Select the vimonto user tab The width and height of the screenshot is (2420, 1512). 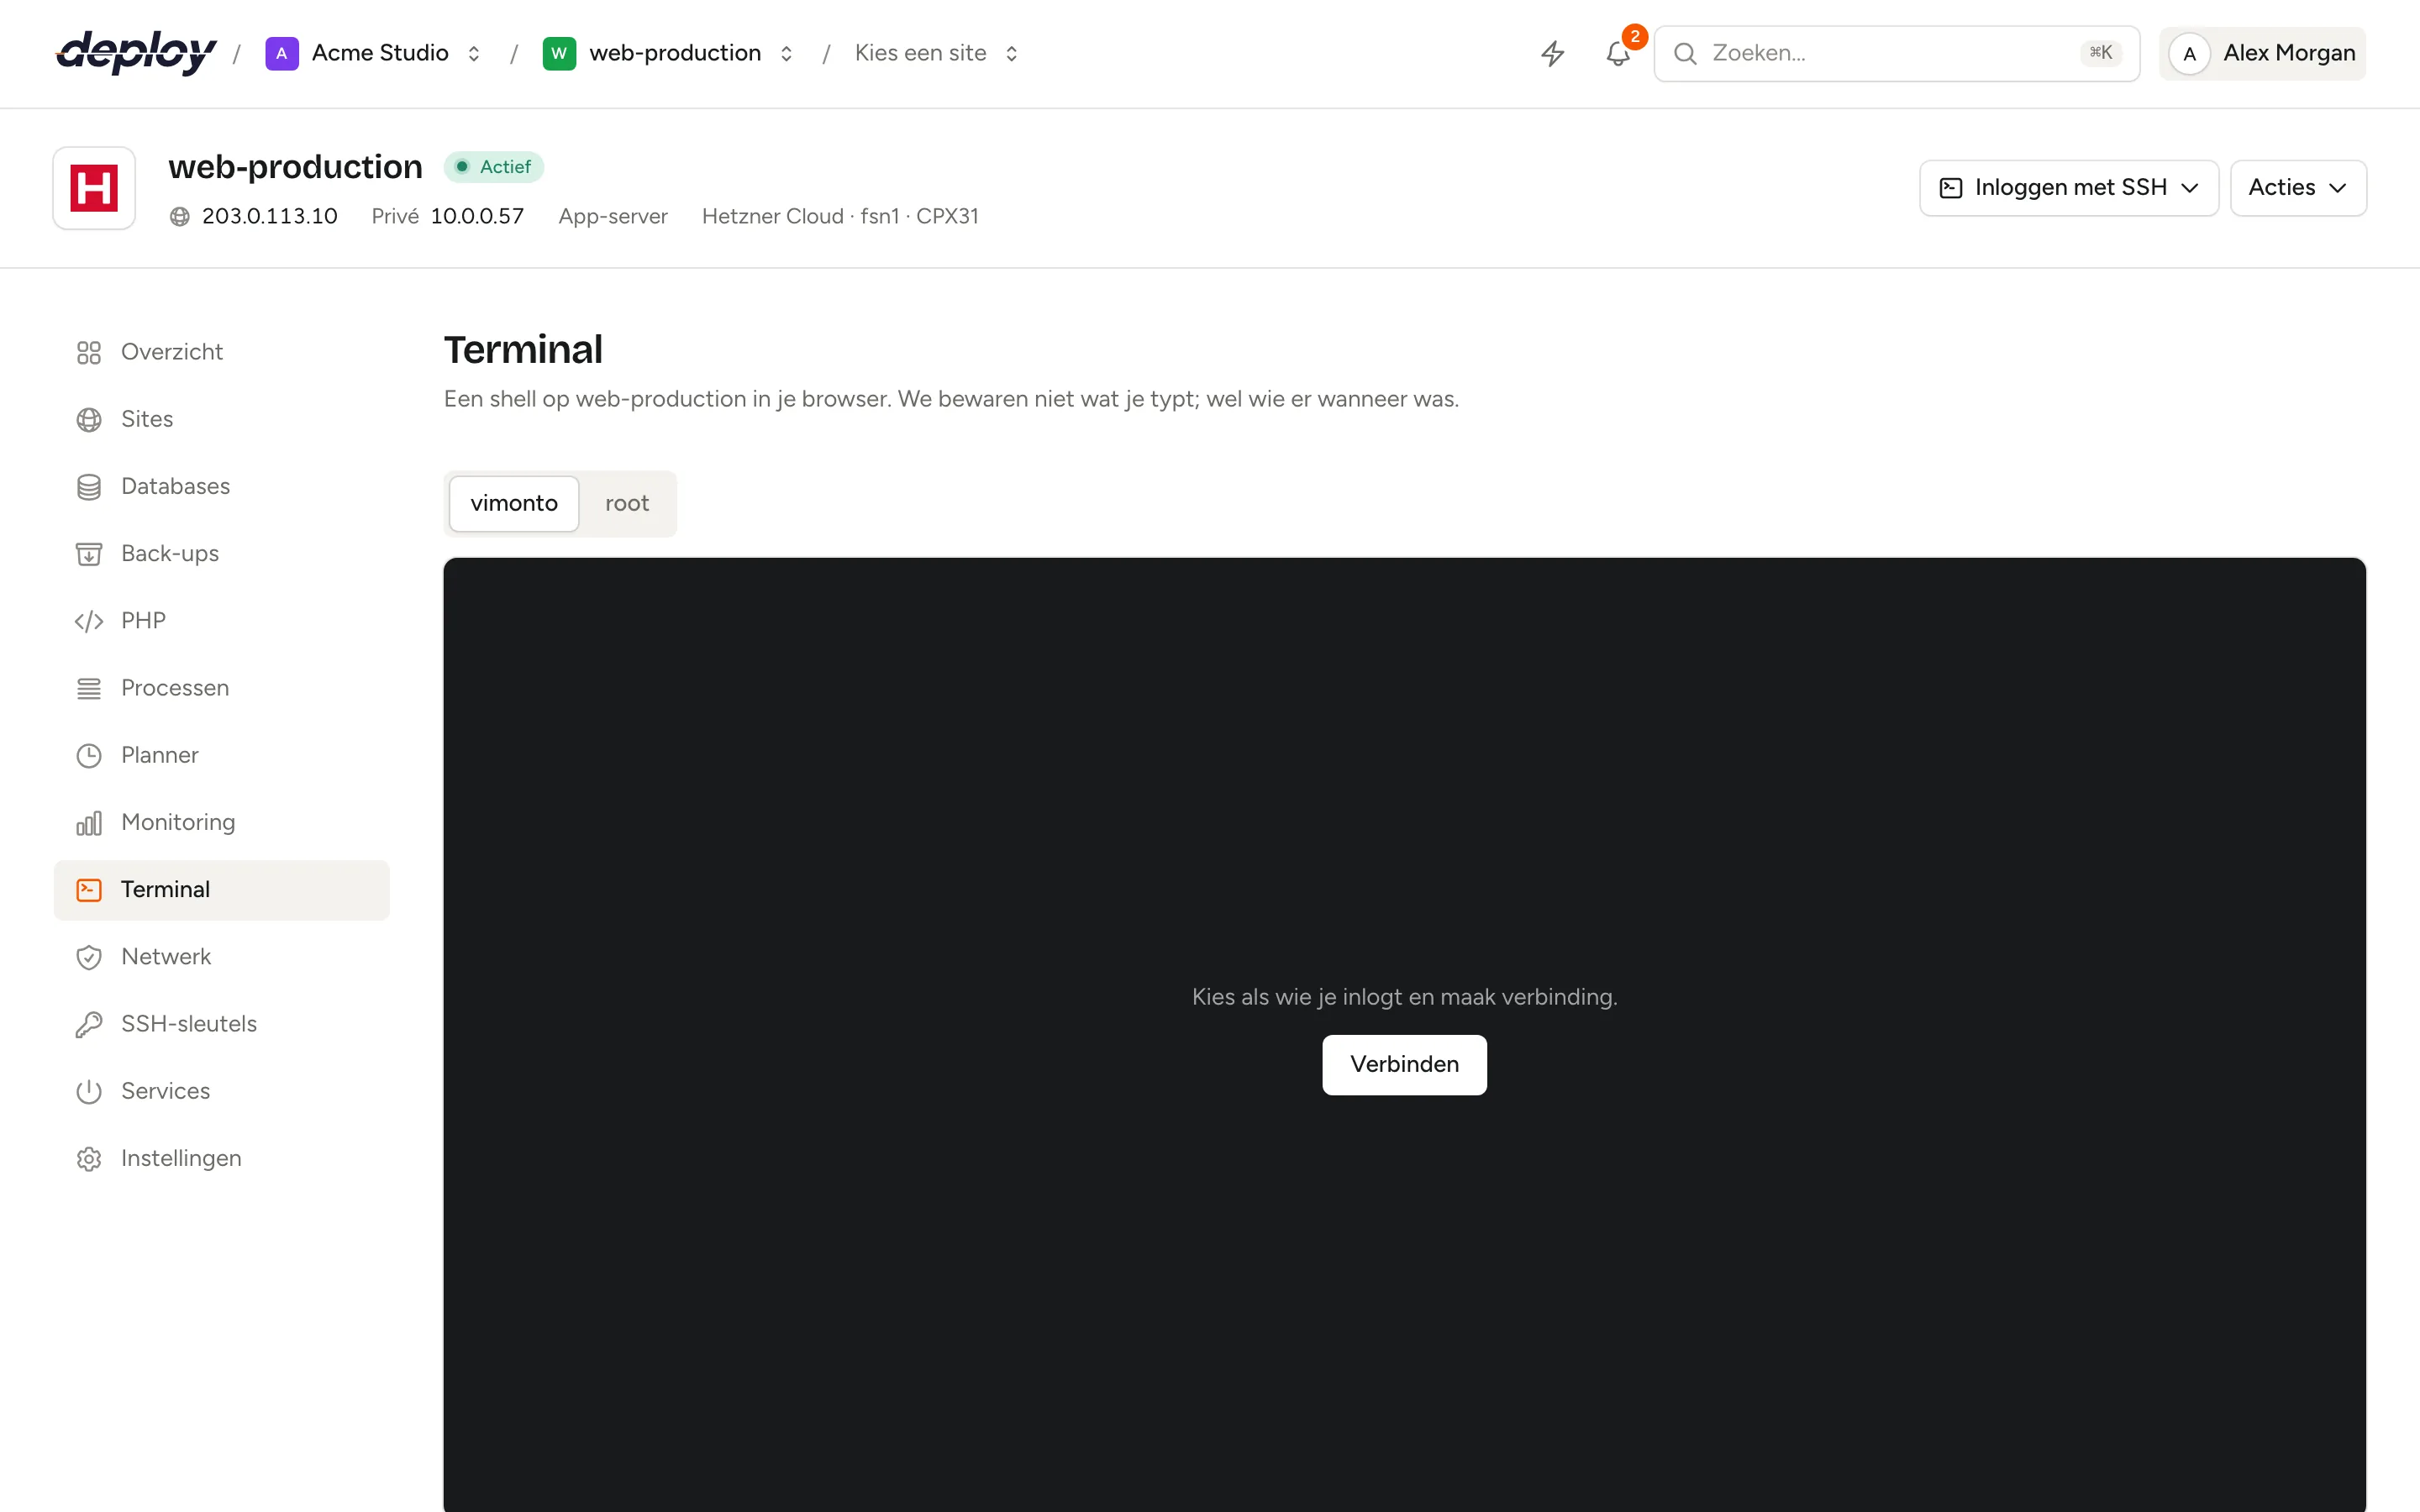pyautogui.click(x=514, y=503)
